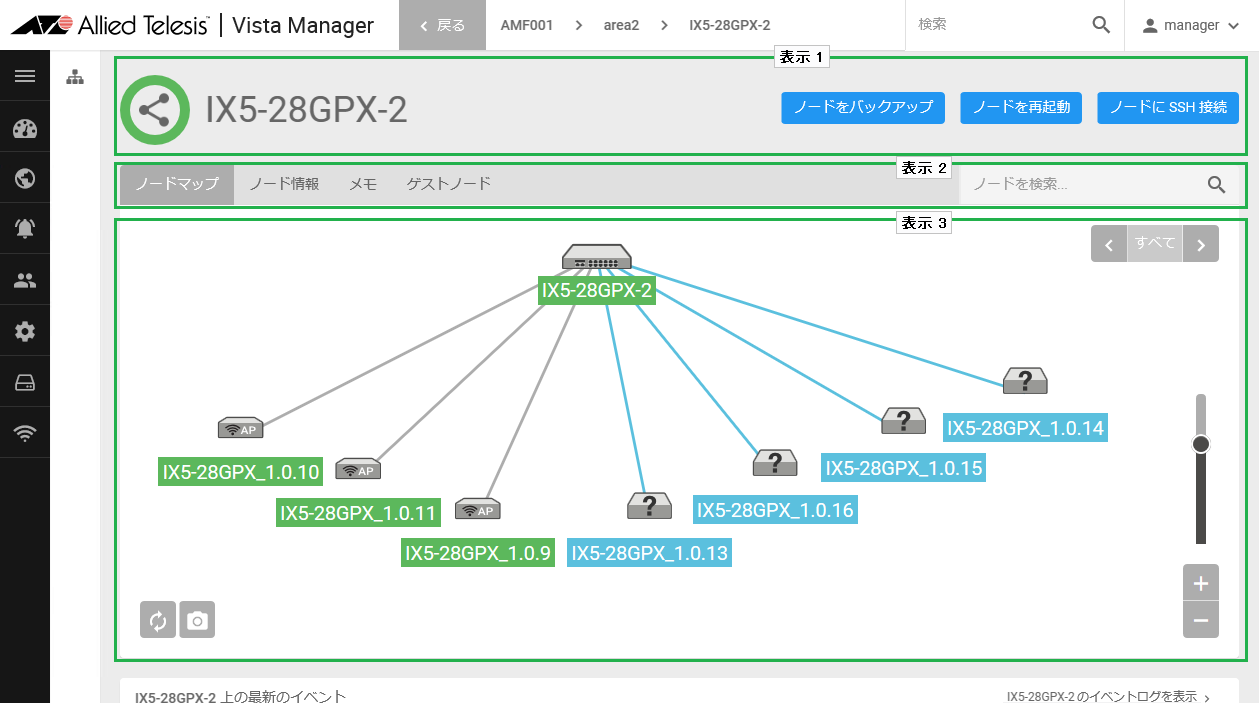Click the ノードを再起動 button
The width and height of the screenshot is (1259, 703).
pyautogui.click(x=1021, y=108)
